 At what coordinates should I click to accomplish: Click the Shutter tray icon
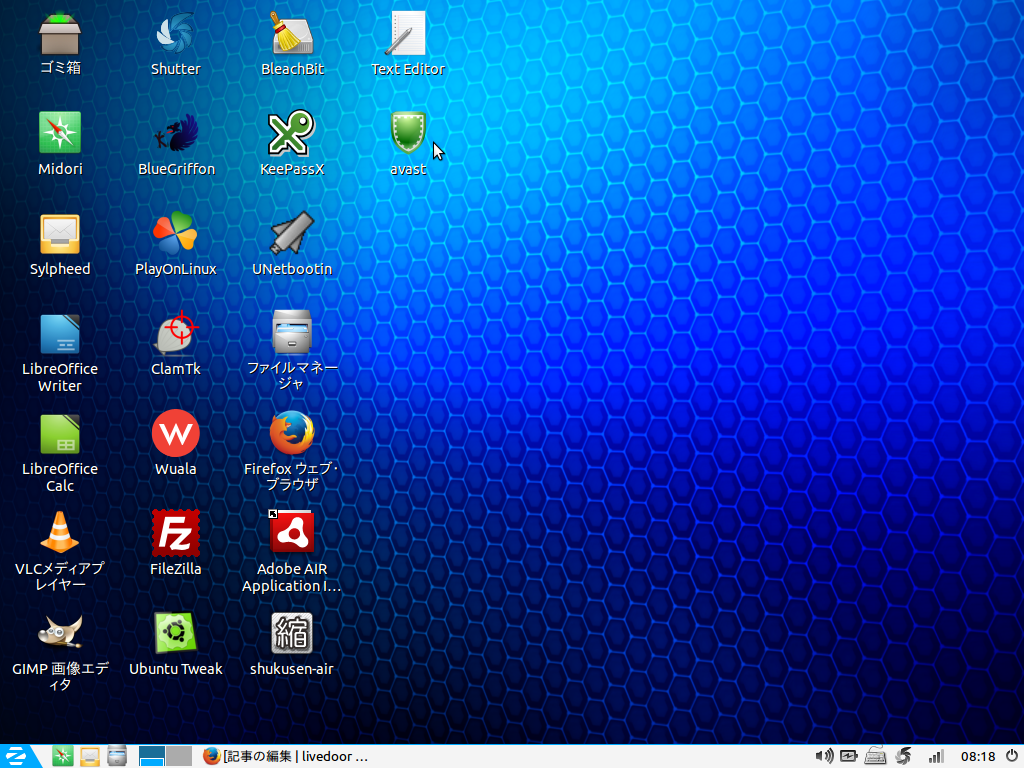click(903, 756)
